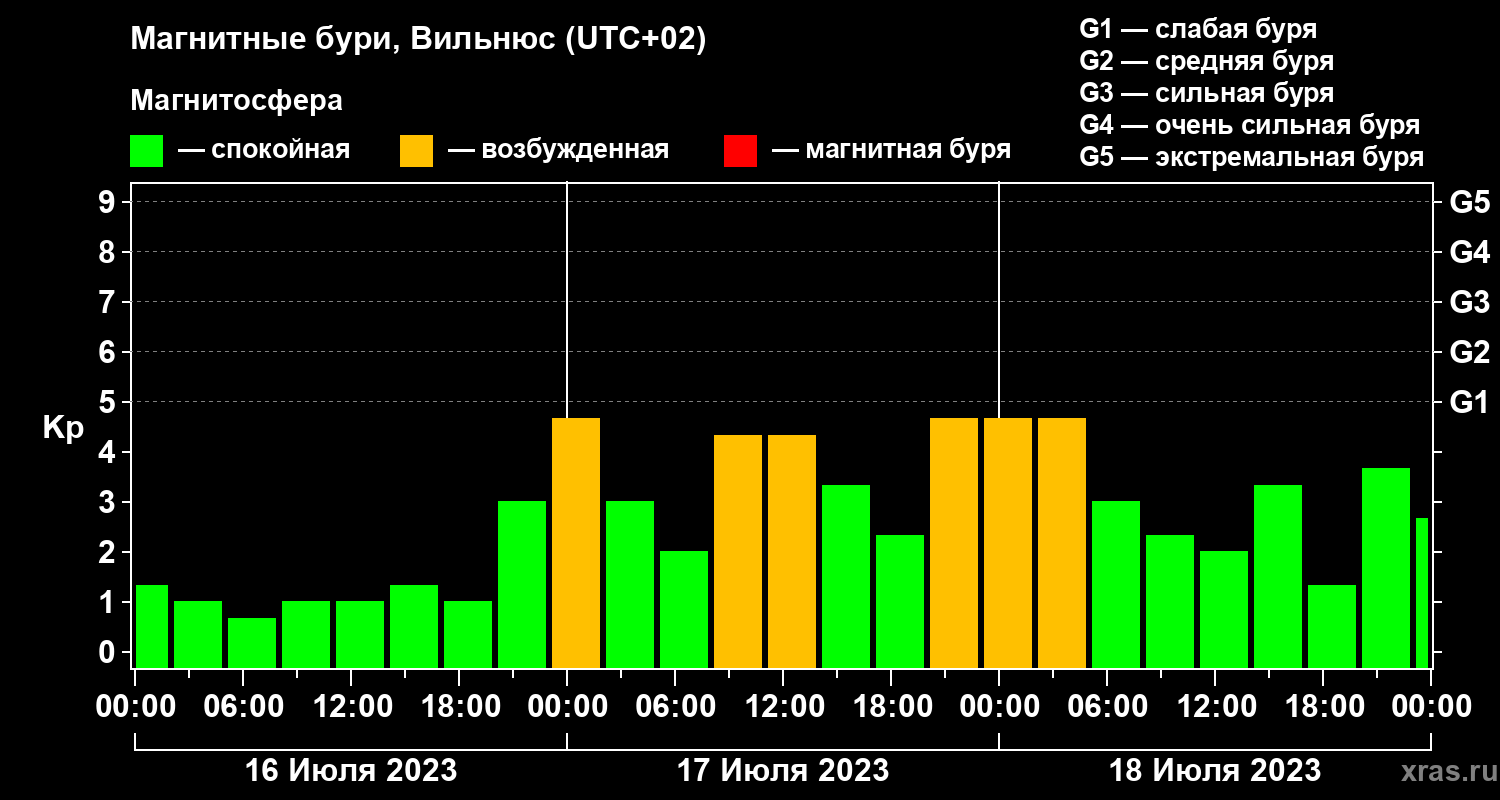The width and height of the screenshot is (1500, 800).
Task: Click the 'G3 — сильная буря' description
Action: pos(1207,93)
